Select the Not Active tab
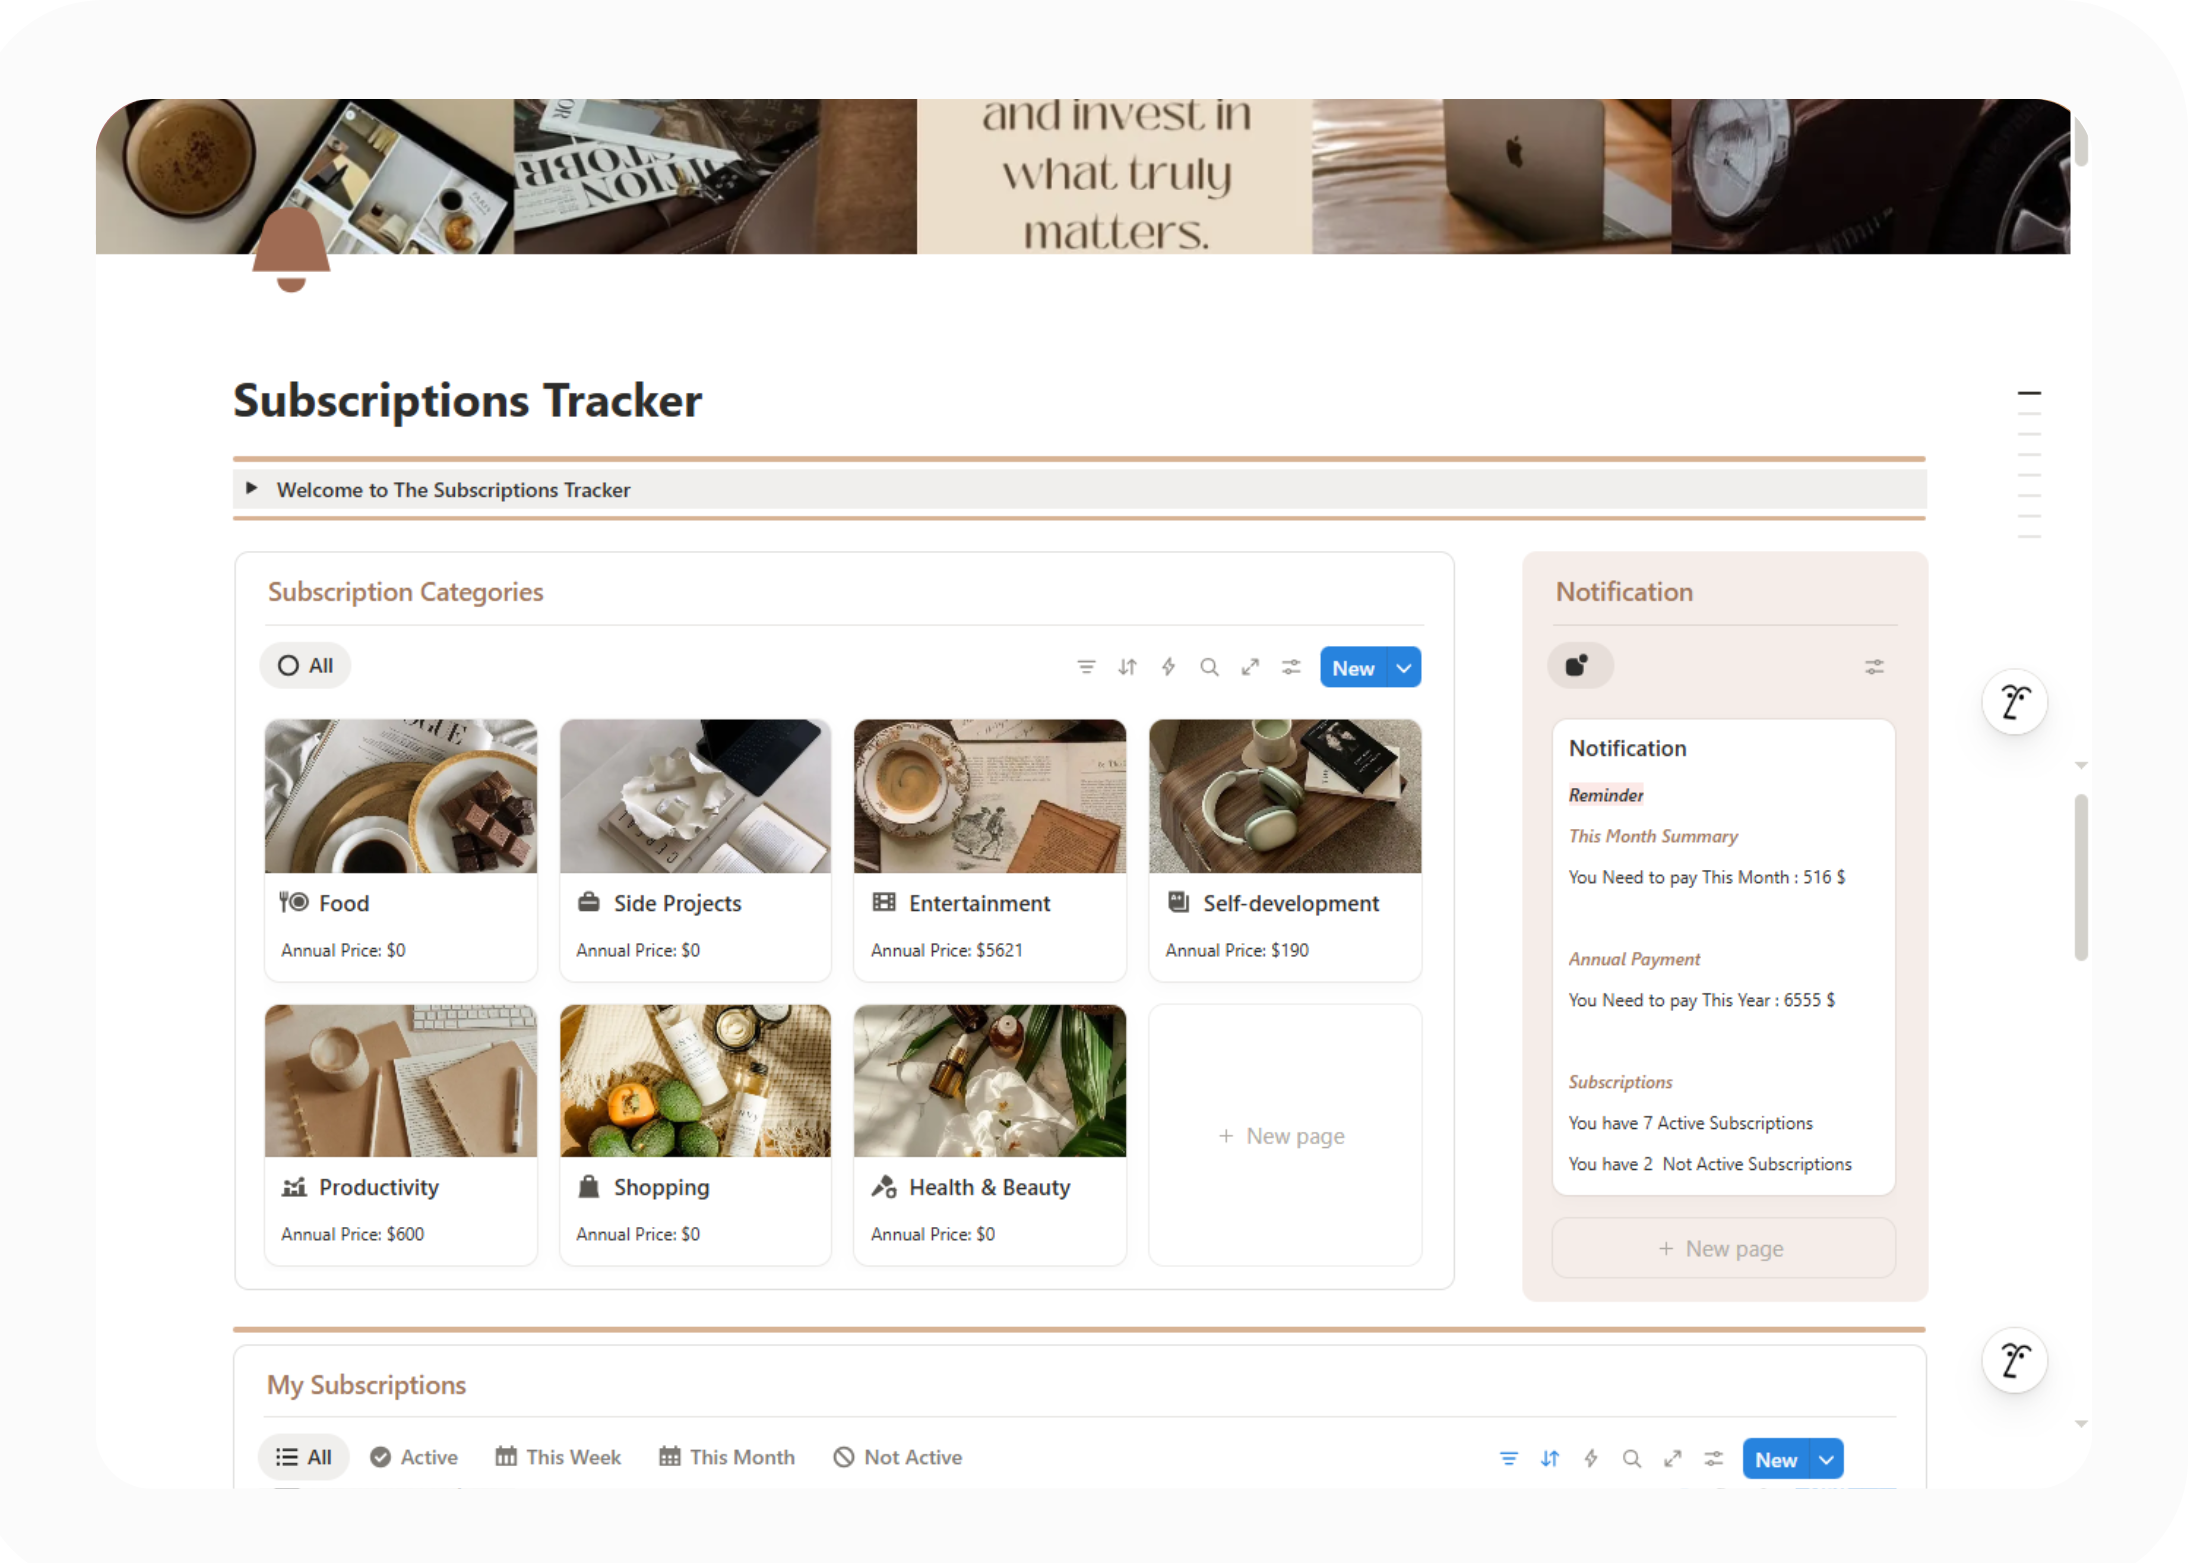The width and height of the screenshot is (2188, 1563). (x=898, y=1458)
